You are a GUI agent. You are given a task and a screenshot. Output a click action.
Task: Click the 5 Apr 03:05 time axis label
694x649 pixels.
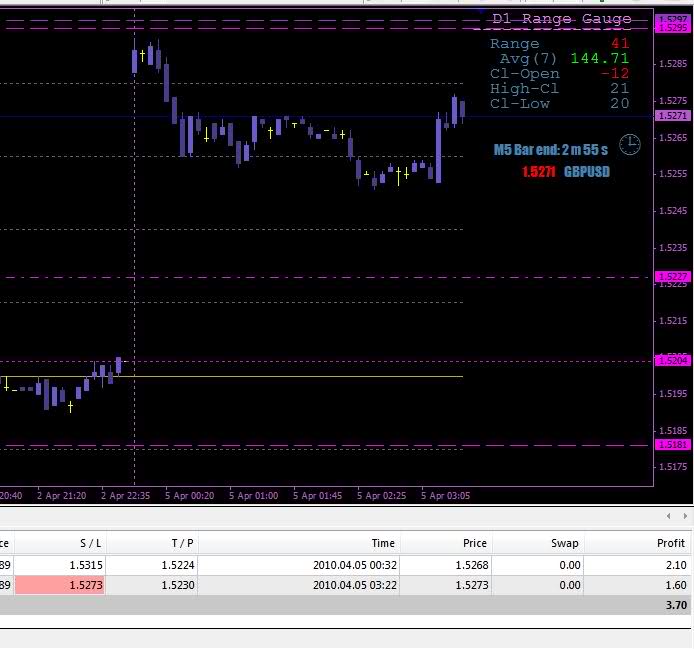[446, 496]
